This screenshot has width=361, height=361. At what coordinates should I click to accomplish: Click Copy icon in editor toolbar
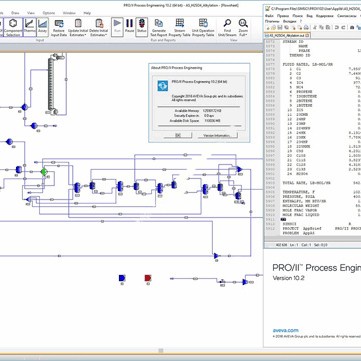coord(321,27)
